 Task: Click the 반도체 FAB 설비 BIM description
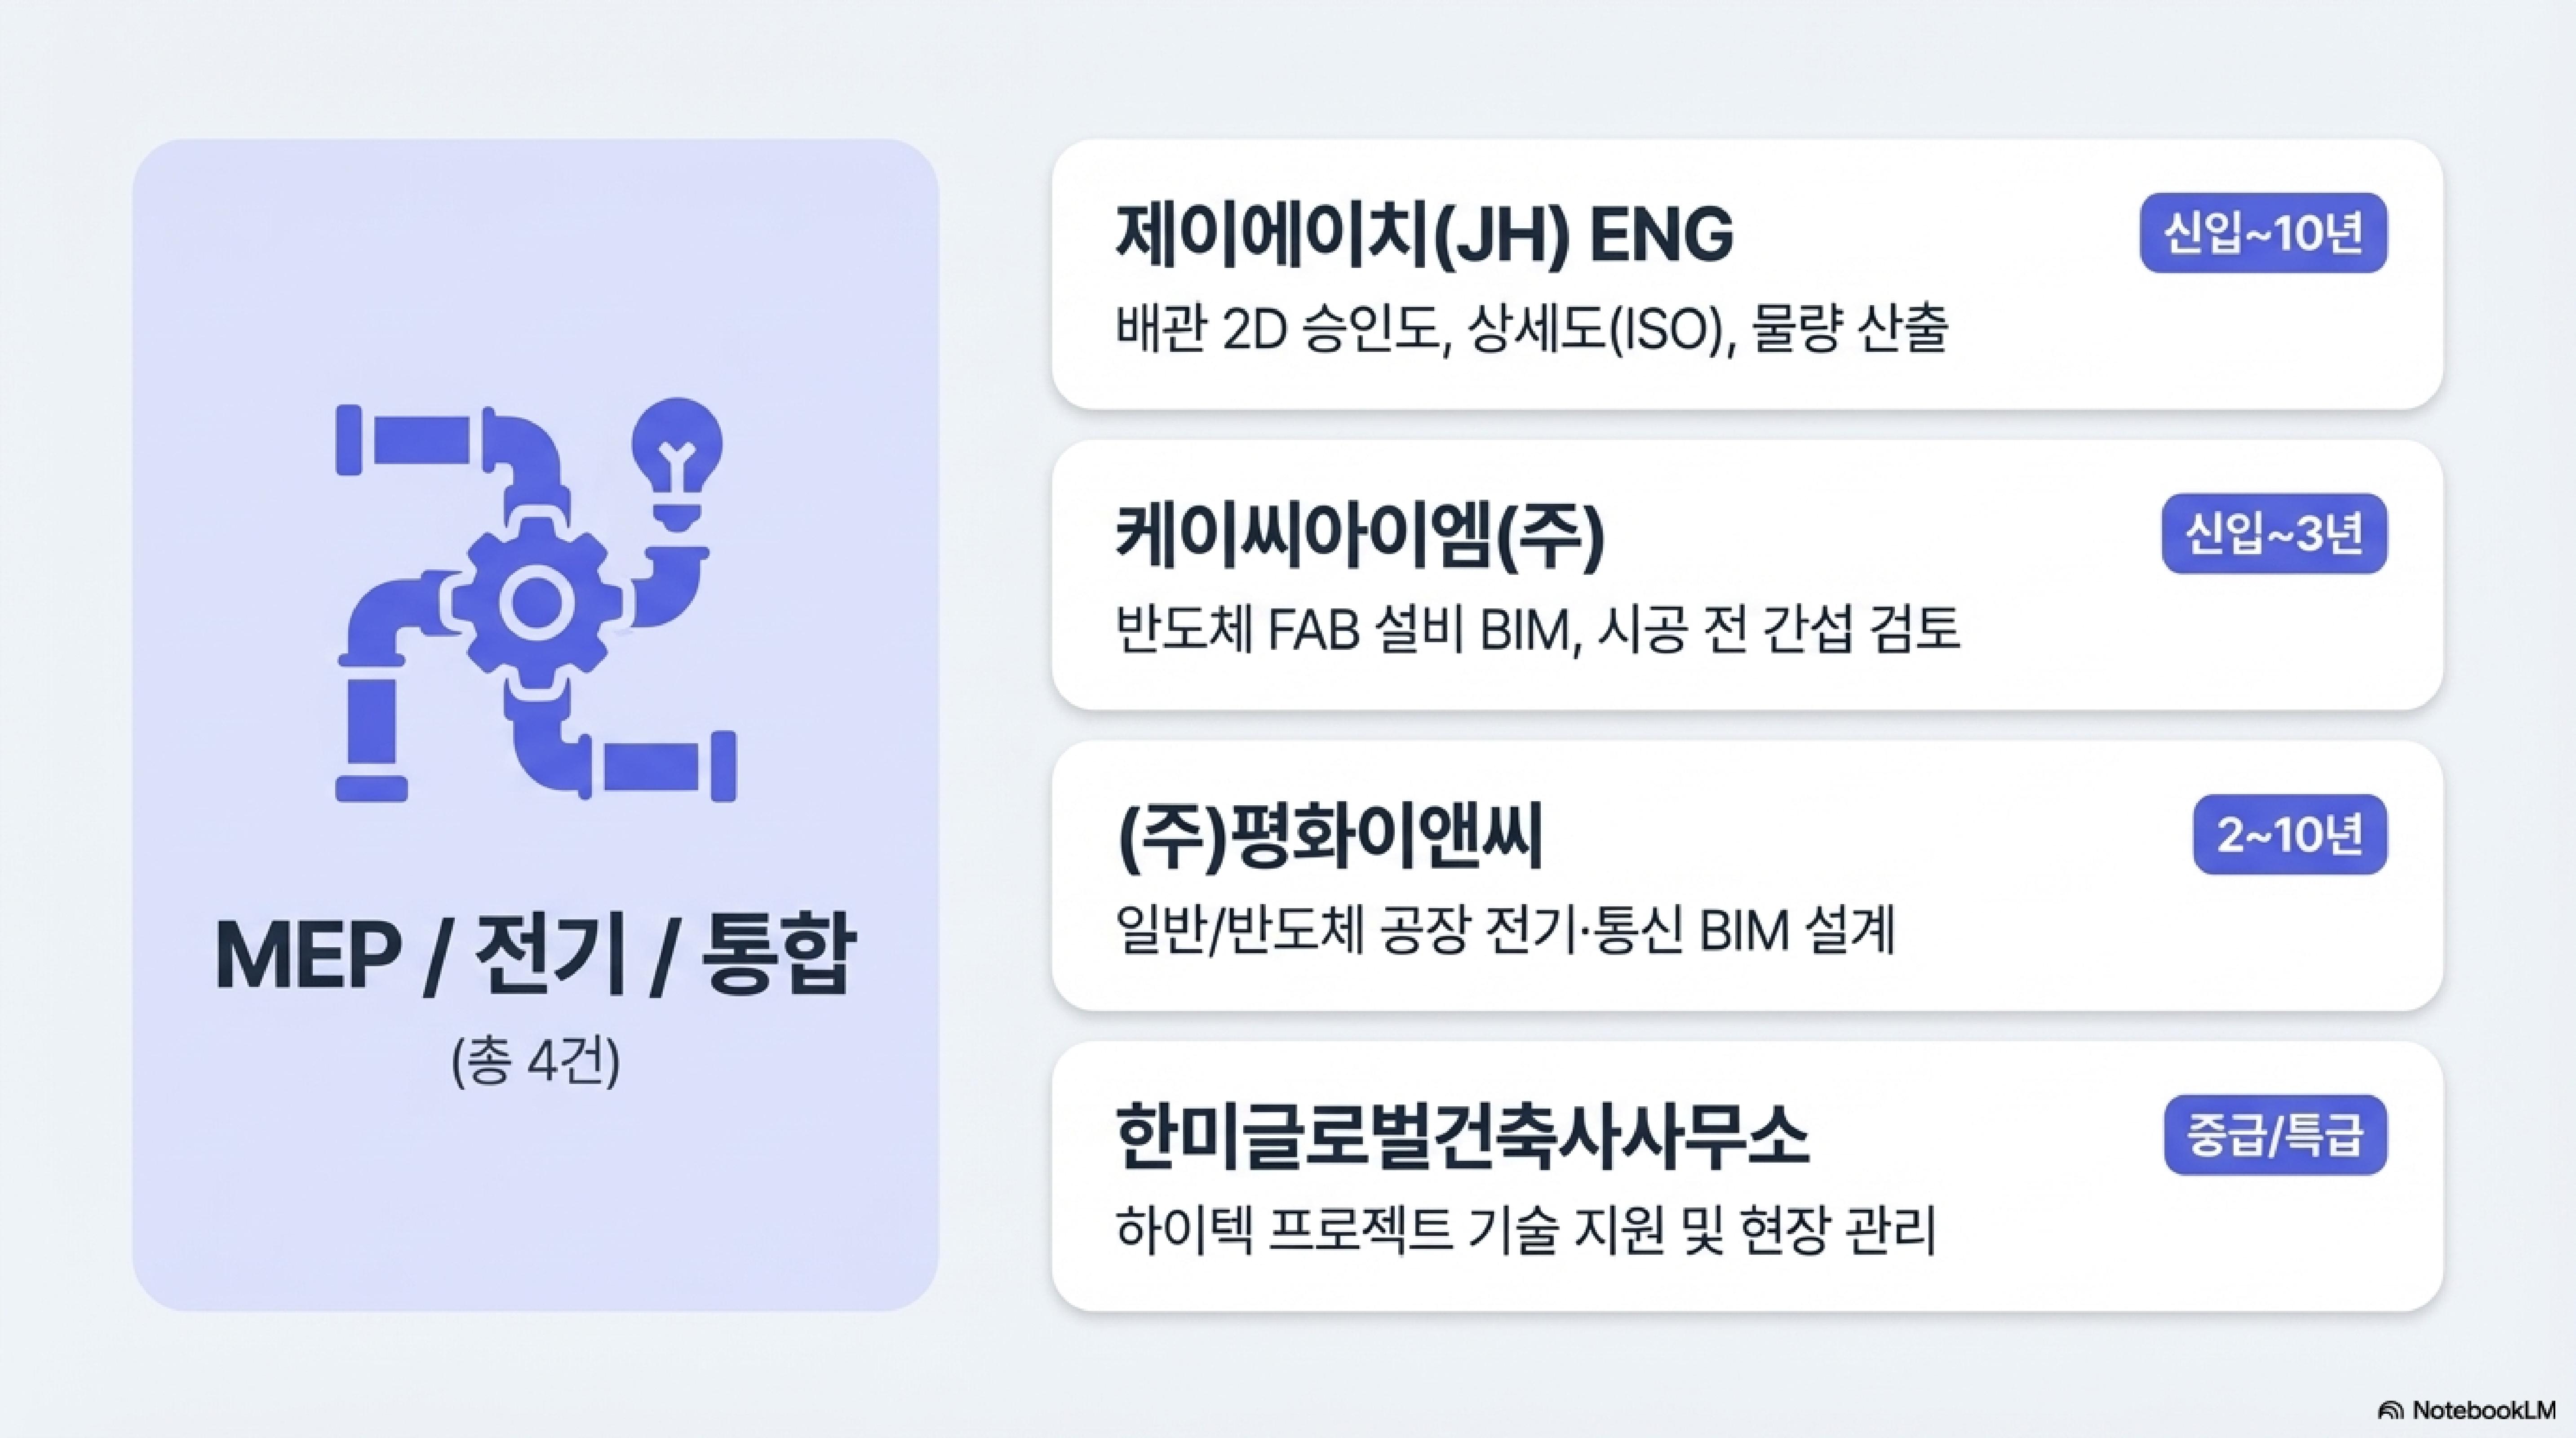click(x=1537, y=630)
